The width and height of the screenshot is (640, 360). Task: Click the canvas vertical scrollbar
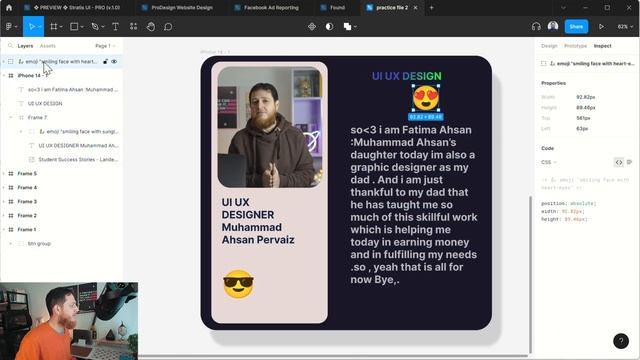click(530, 274)
